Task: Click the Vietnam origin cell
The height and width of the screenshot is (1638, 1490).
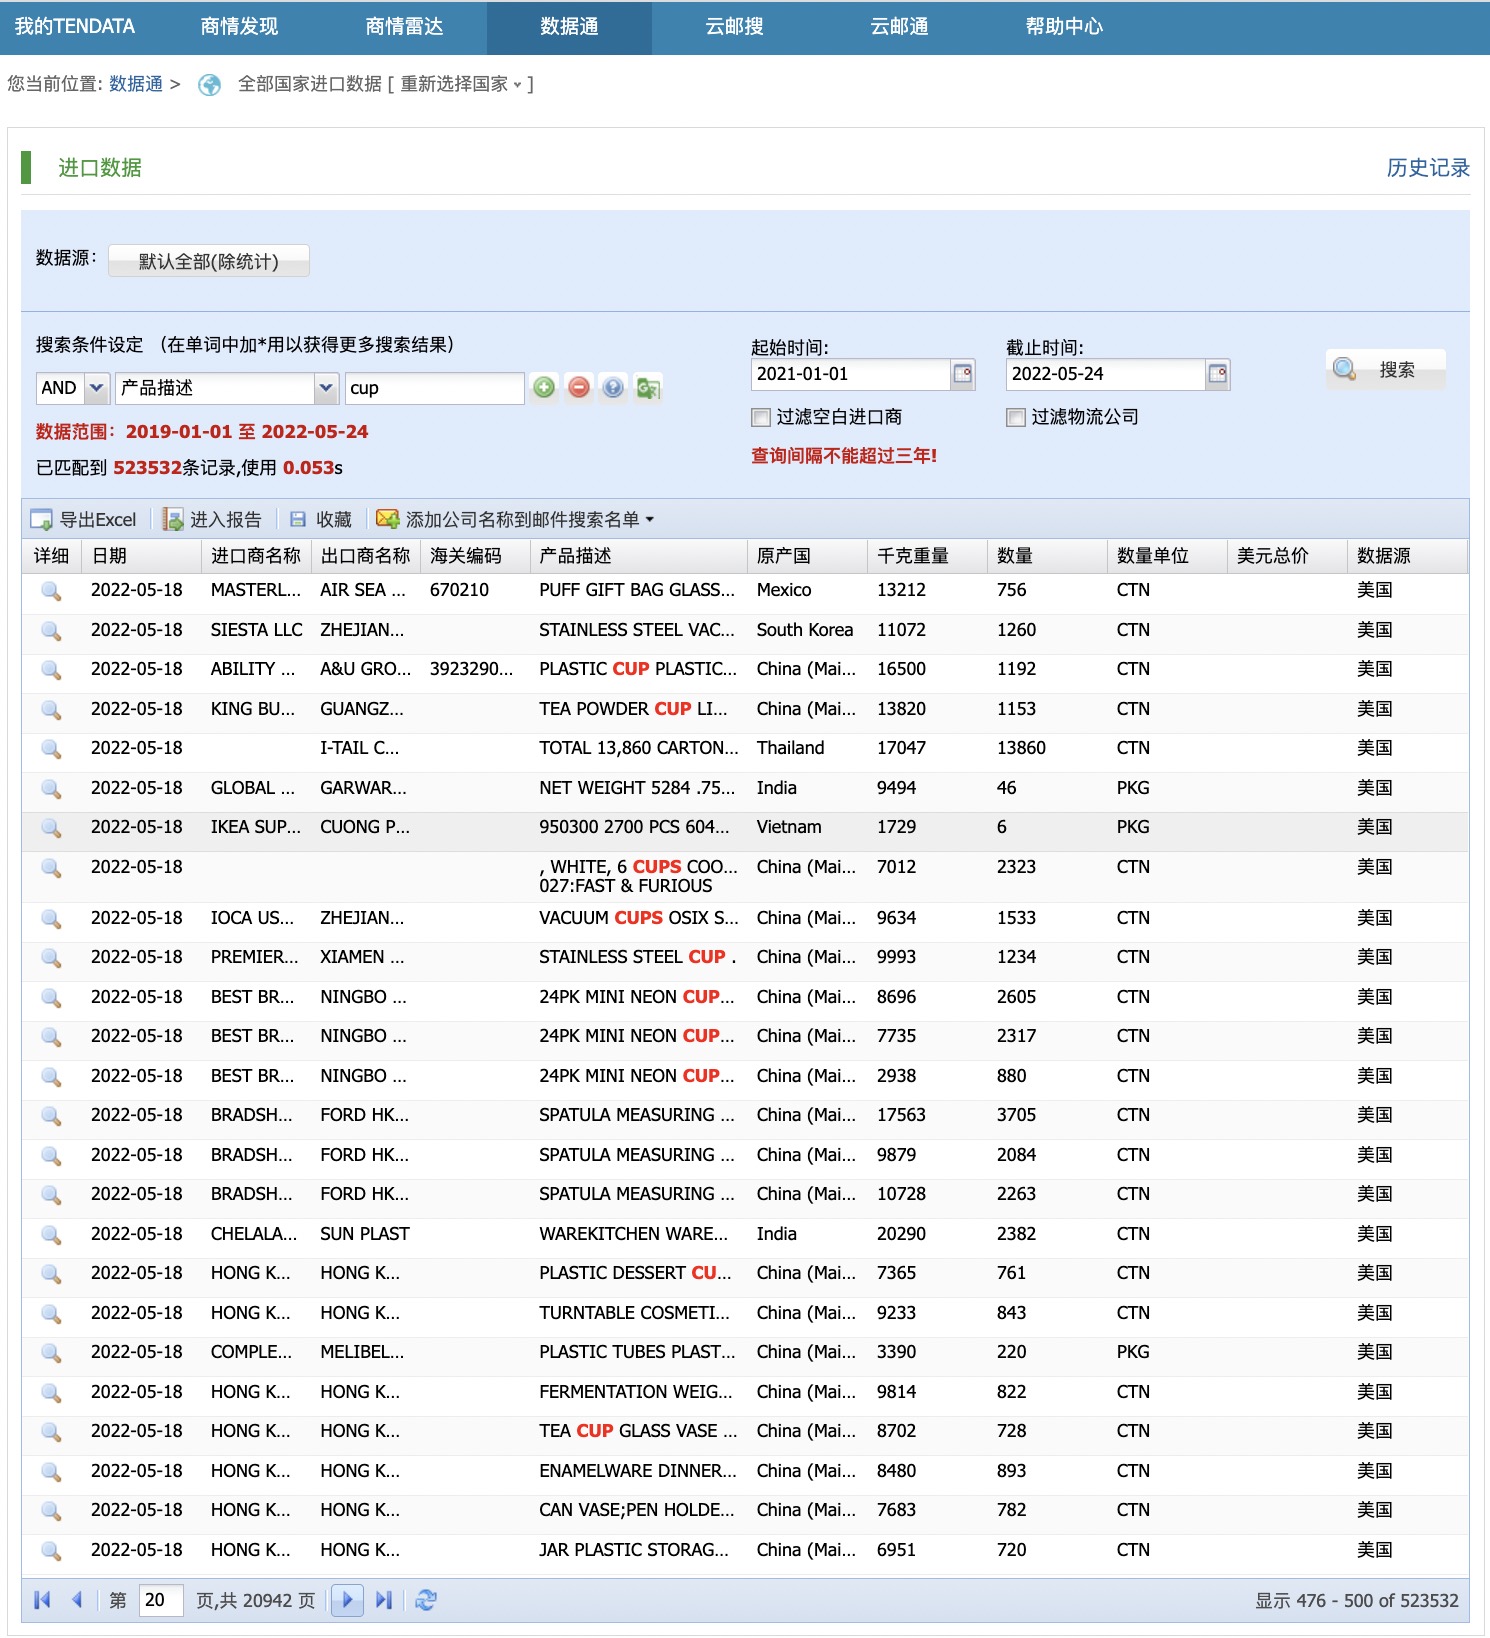Action: pyautogui.click(x=789, y=827)
